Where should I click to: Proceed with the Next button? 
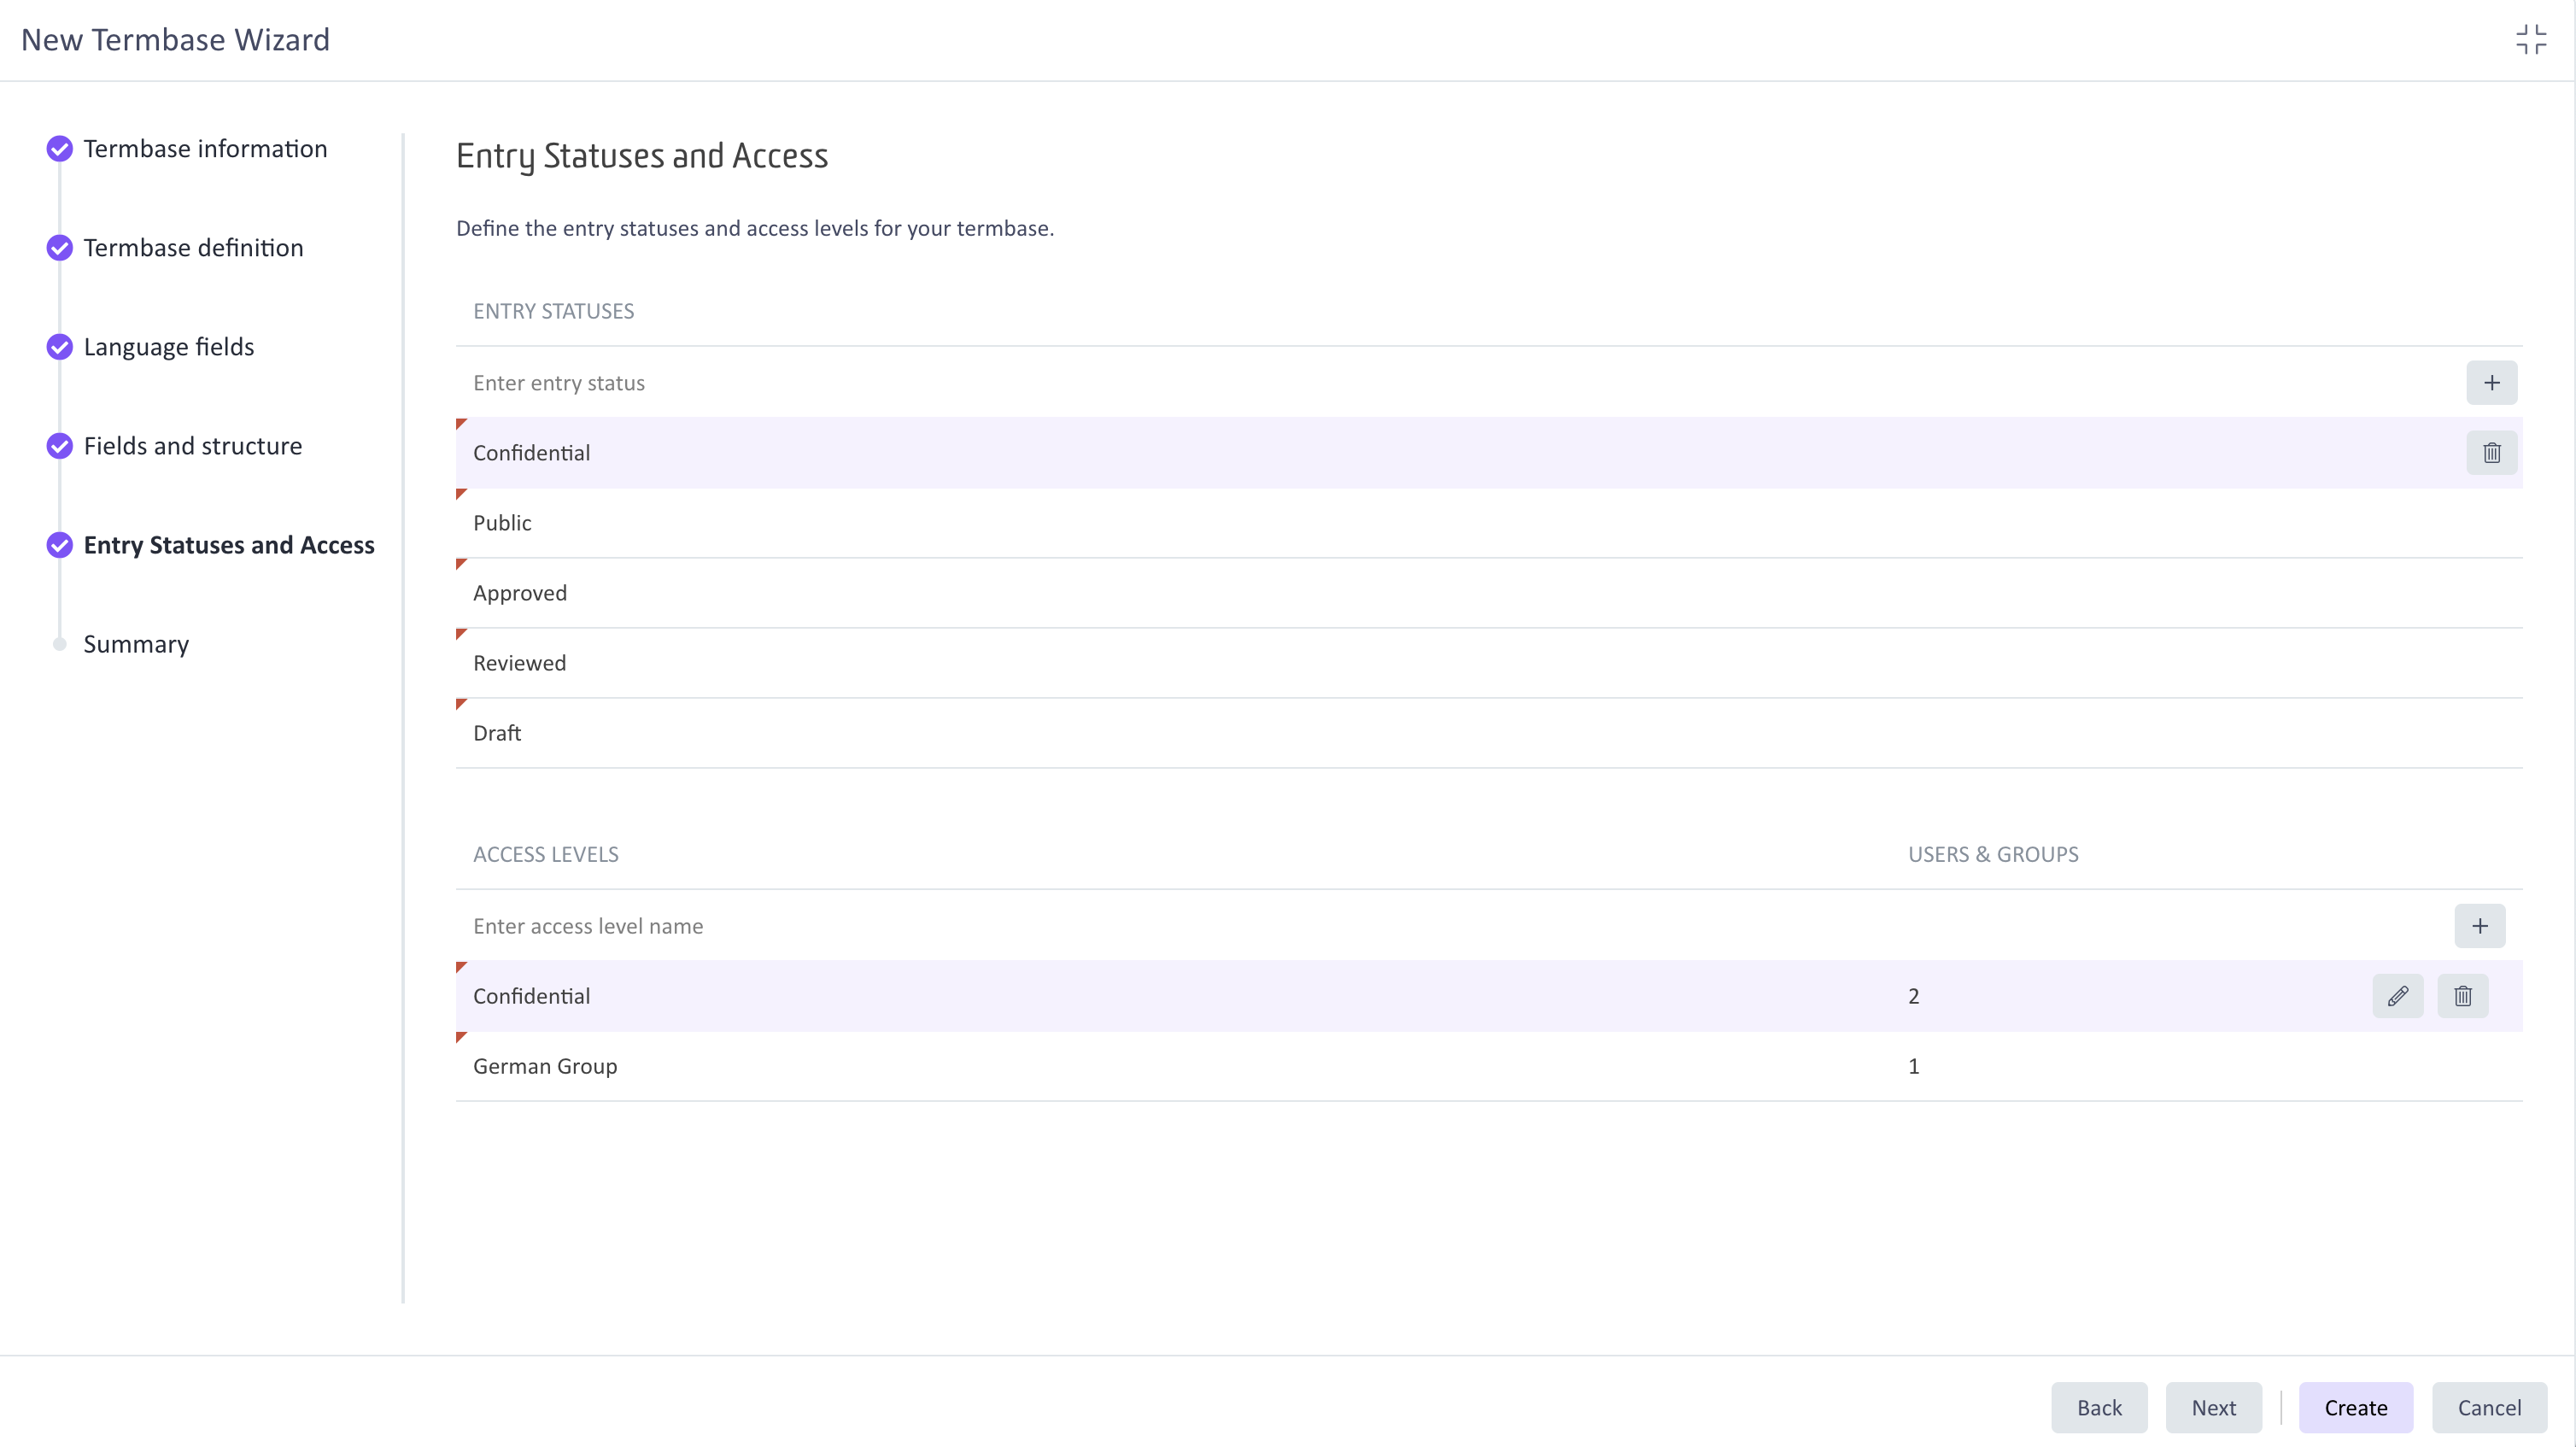point(2213,1407)
